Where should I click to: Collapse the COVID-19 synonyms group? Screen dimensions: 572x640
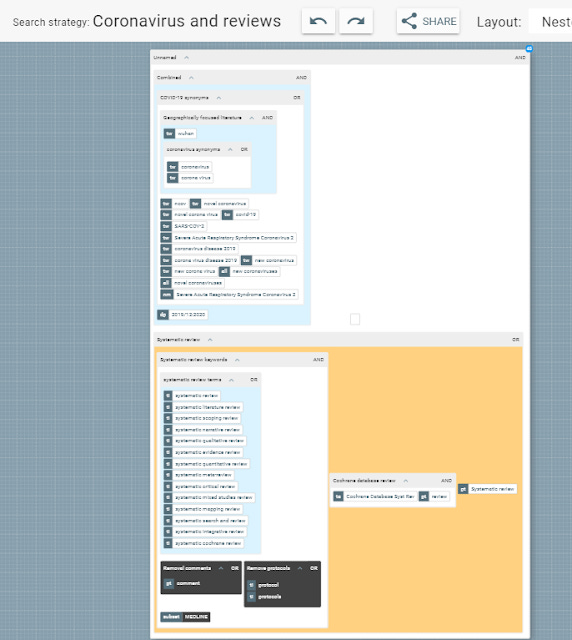(219, 98)
